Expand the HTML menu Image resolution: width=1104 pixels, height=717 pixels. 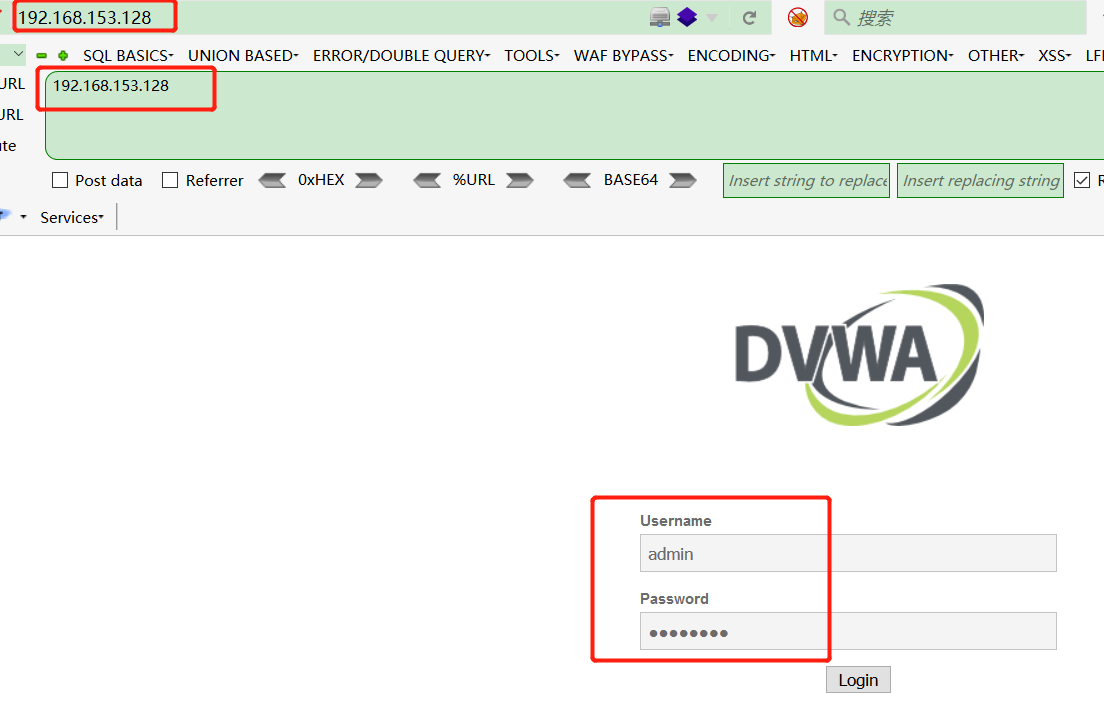pyautogui.click(x=813, y=56)
